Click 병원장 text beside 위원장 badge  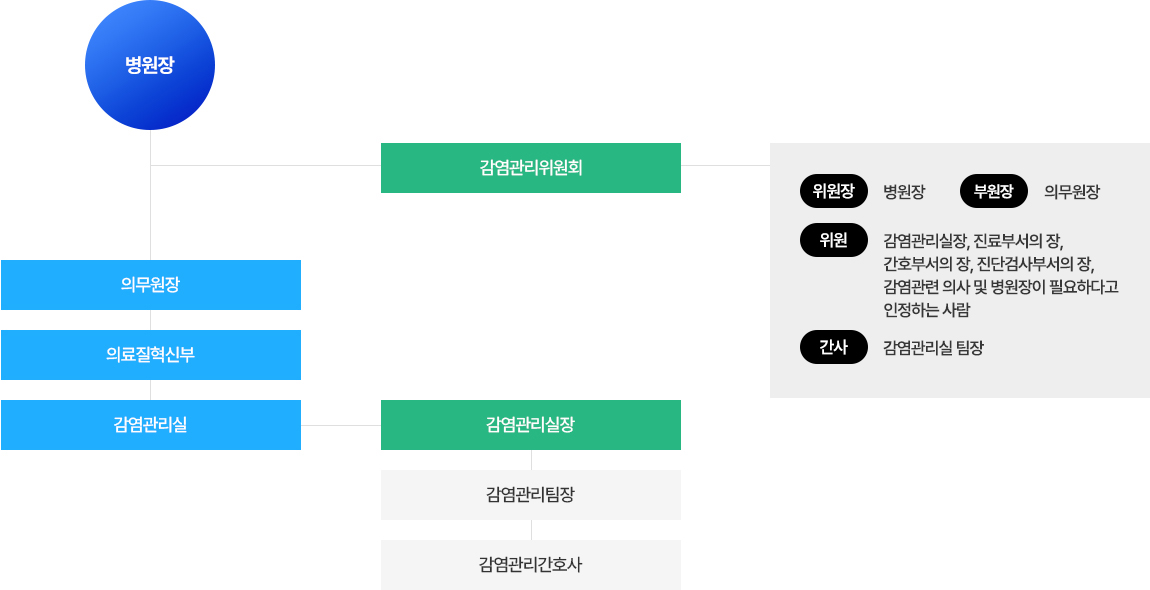click(904, 193)
